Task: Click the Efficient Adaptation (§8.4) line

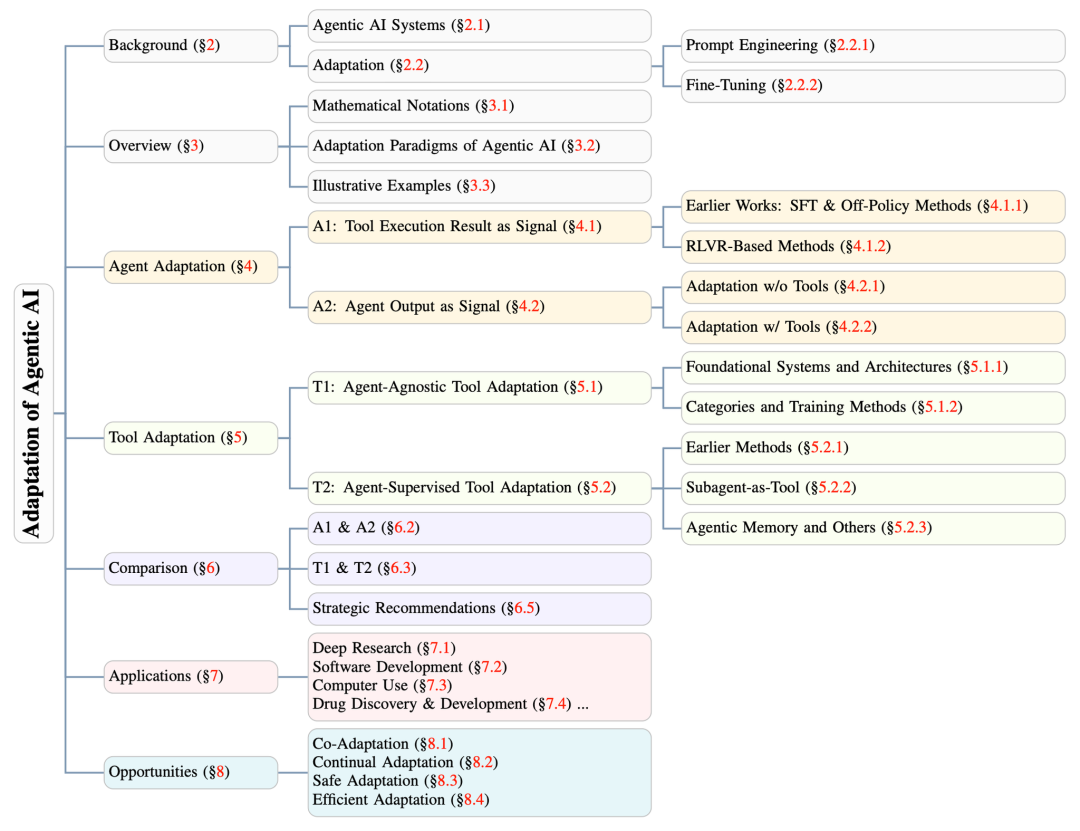Action: [x=400, y=800]
